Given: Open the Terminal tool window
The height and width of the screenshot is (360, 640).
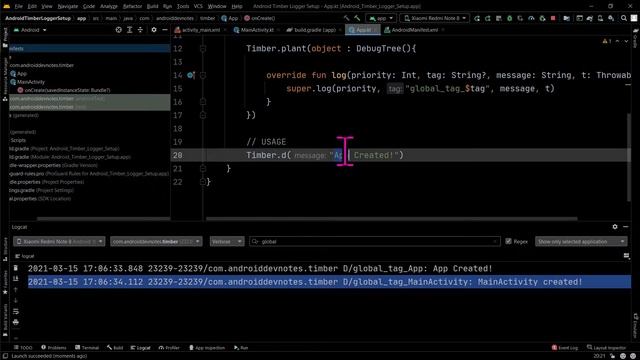Looking at the screenshot, I should [x=87, y=348].
